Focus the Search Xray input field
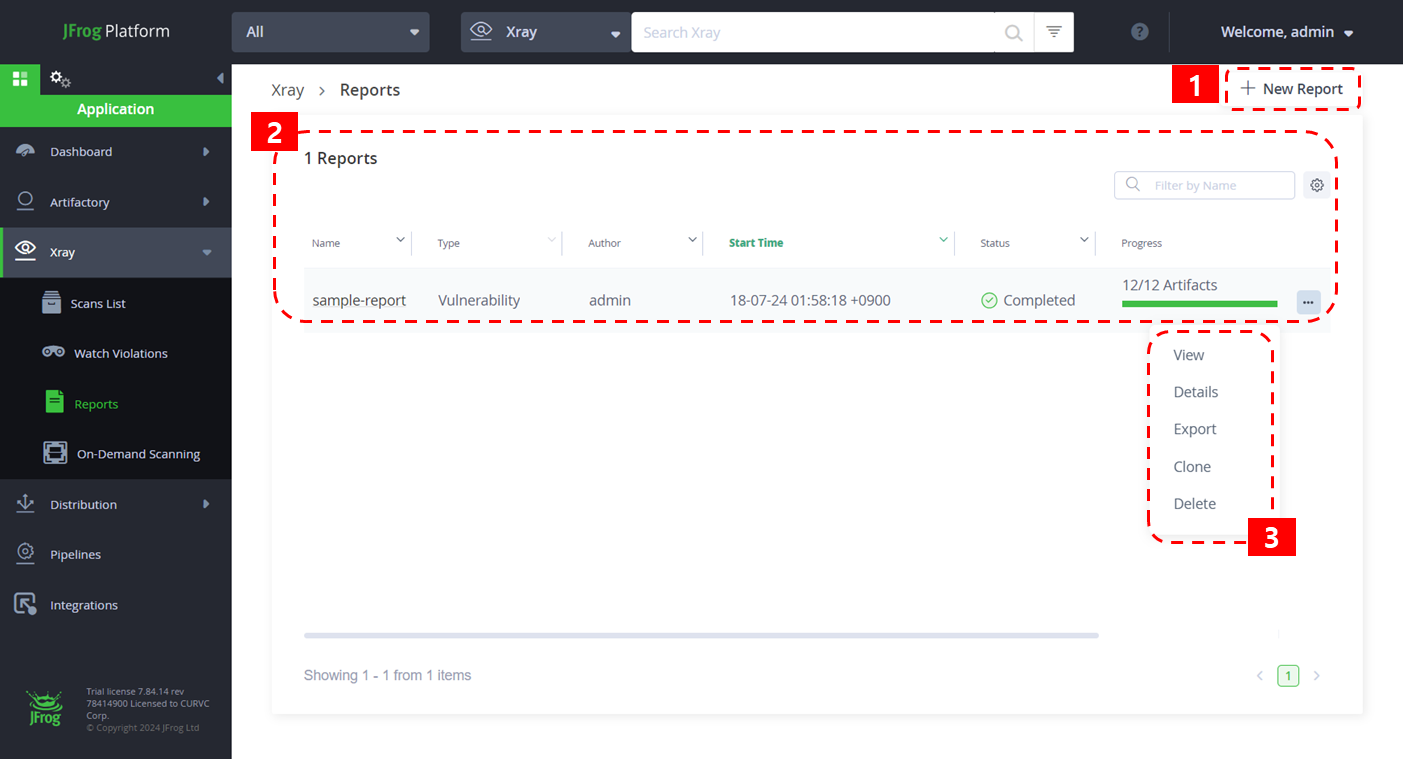Screen dimensions: 1403x759 [815, 32]
